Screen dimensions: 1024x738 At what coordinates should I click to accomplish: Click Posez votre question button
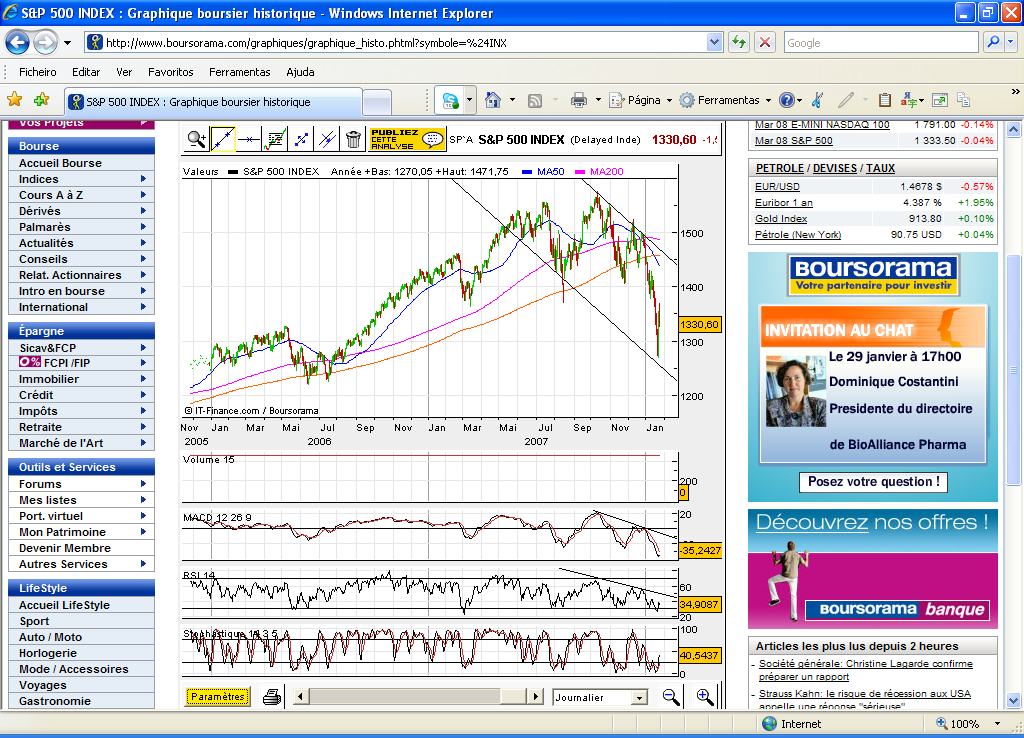873,482
